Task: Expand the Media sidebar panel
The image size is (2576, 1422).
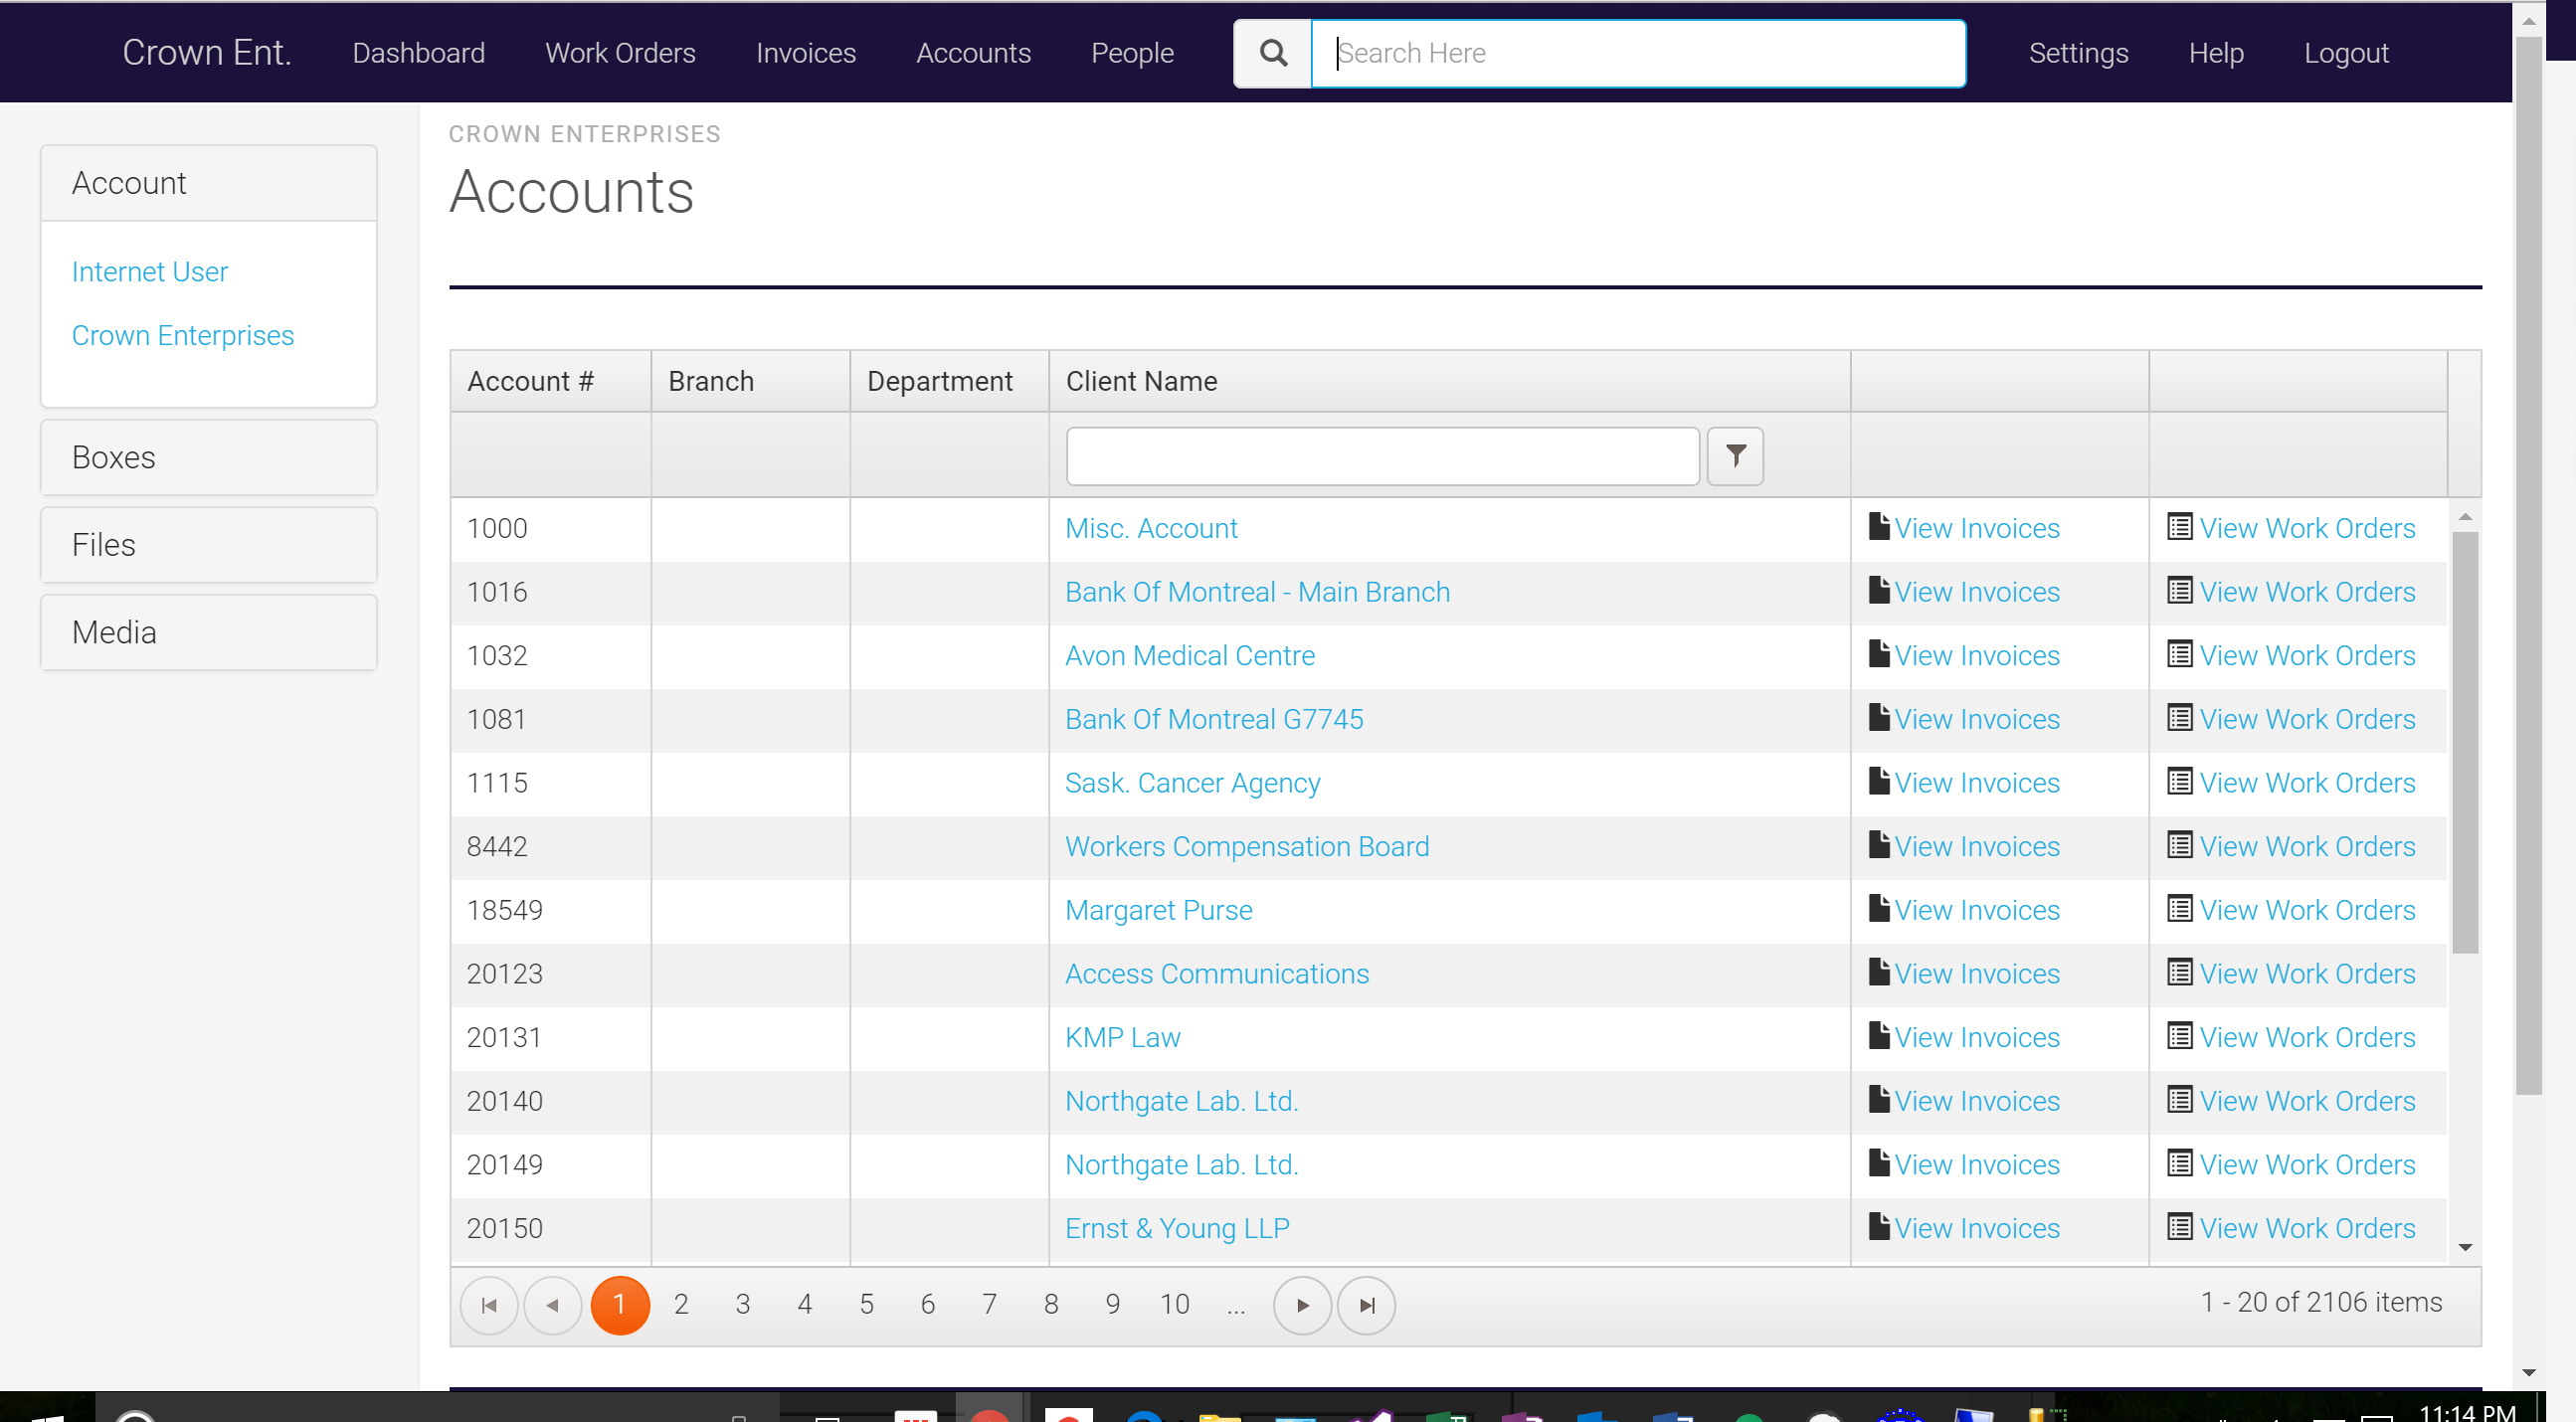Action: point(208,632)
